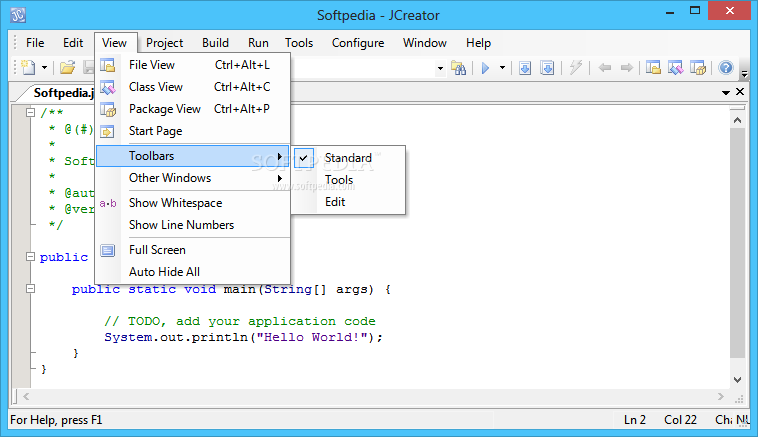Click the lightning bolt toolbar icon
Image resolution: width=758 pixels, height=437 pixels.
(x=575, y=68)
